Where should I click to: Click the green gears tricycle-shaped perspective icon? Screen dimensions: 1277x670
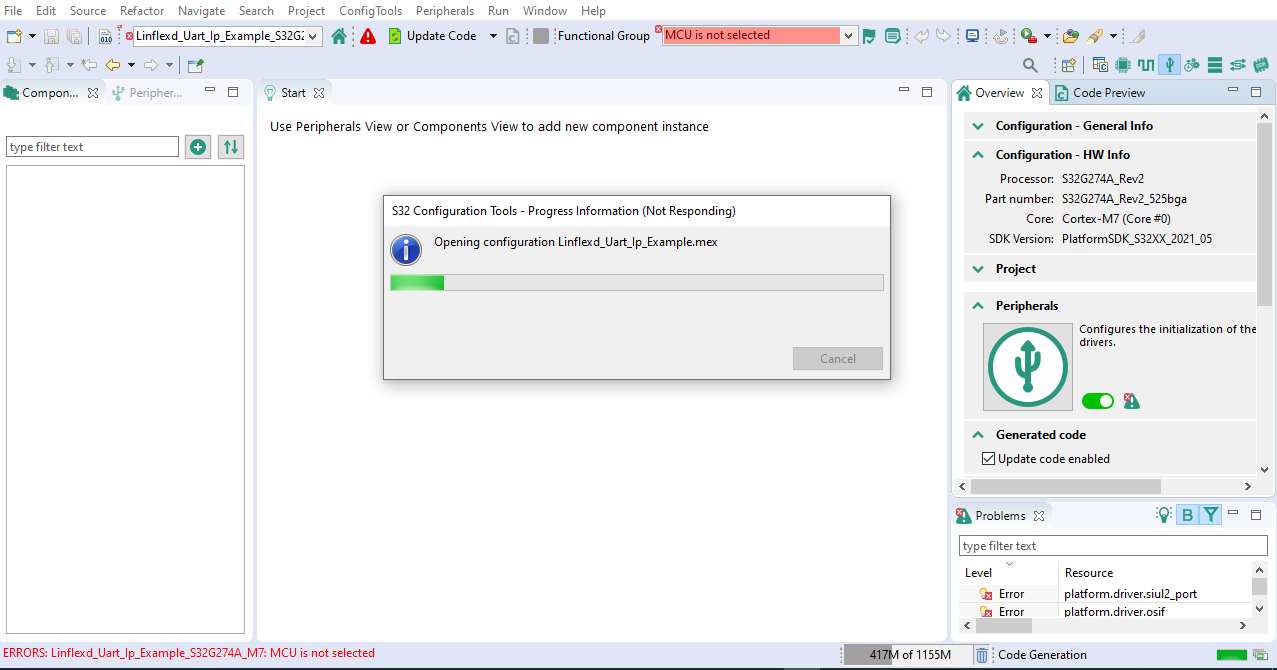1191,65
